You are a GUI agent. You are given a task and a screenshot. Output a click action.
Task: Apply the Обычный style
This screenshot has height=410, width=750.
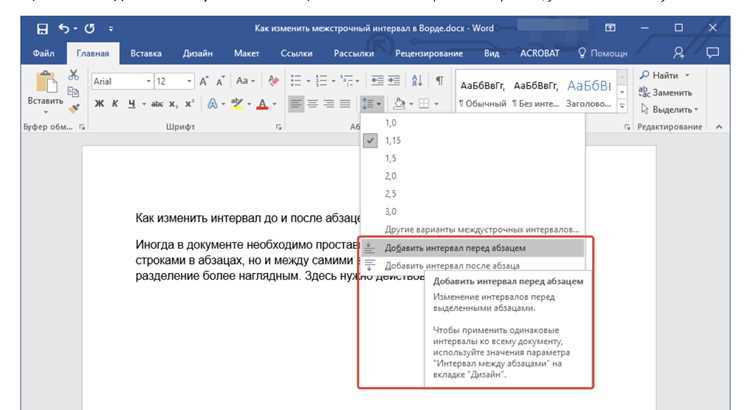tap(482, 94)
